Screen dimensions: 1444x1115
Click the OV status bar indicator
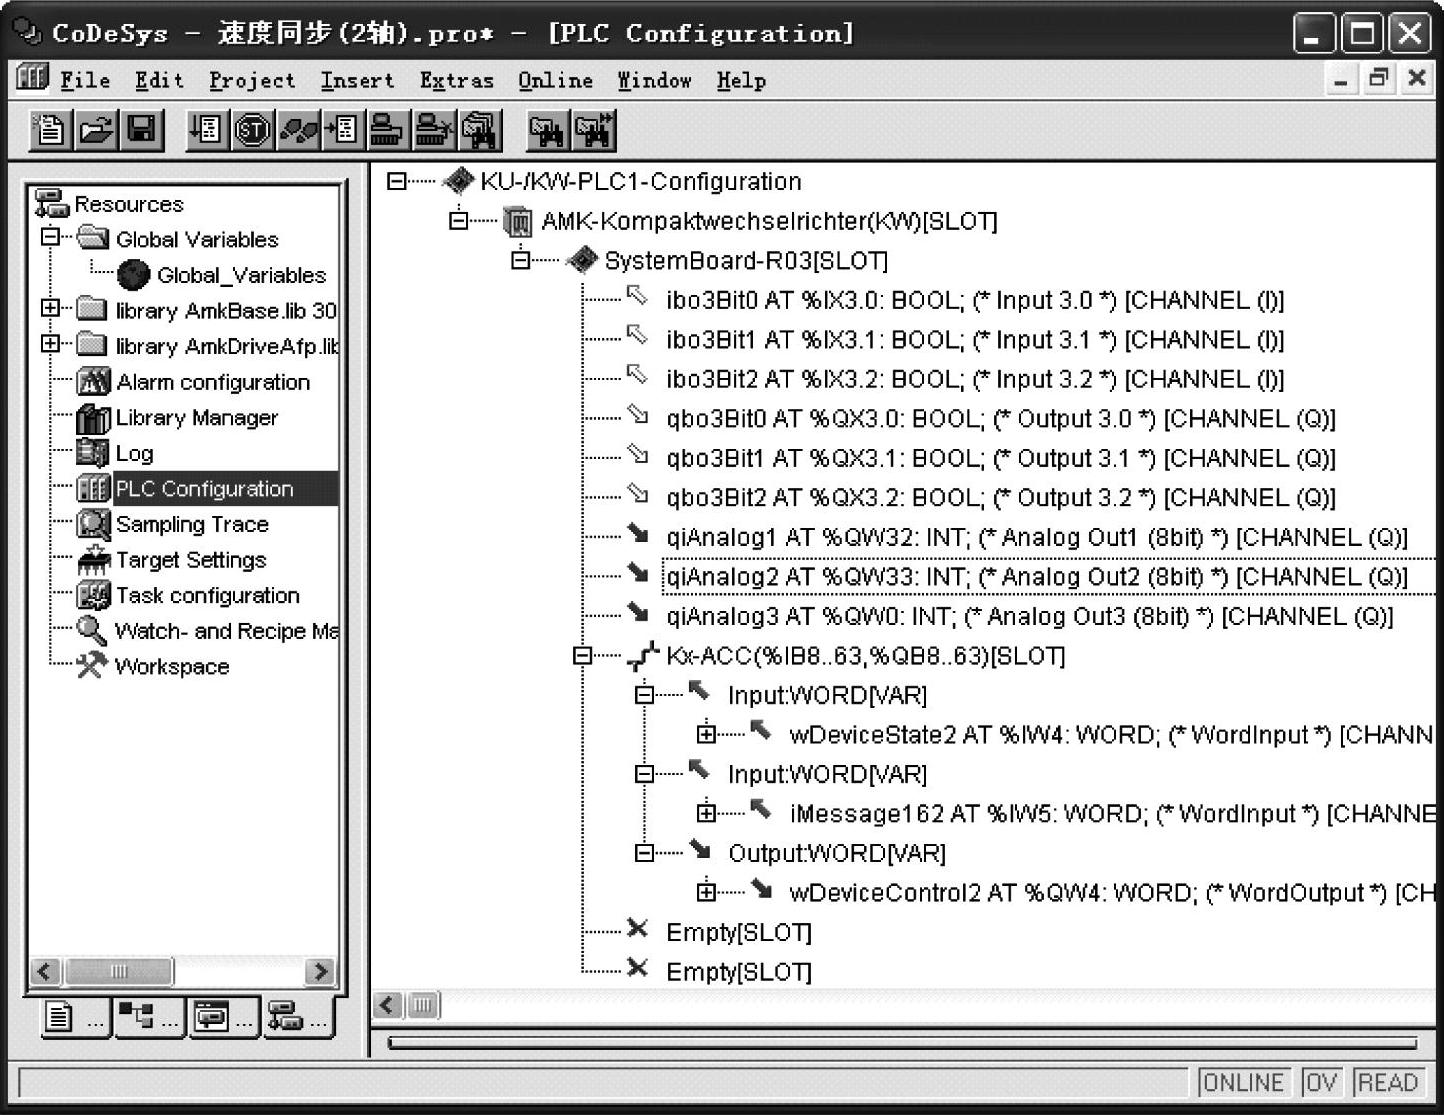coord(1321,1083)
